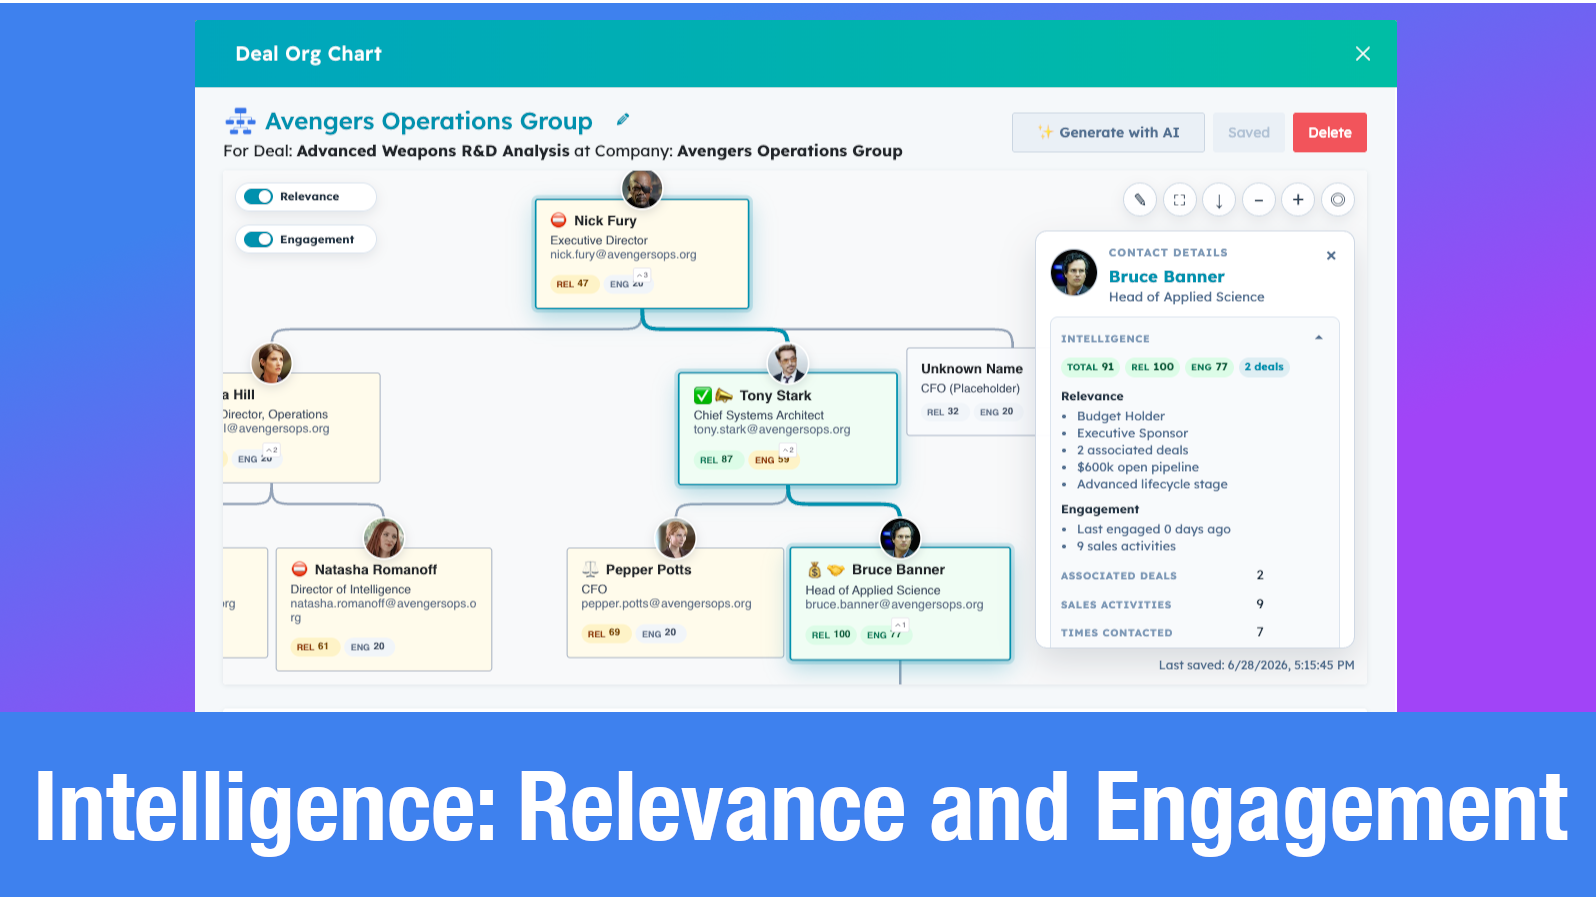This screenshot has height=897, width=1596.
Task: Close the Deal Org Chart dialog
Action: [1363, 54]
